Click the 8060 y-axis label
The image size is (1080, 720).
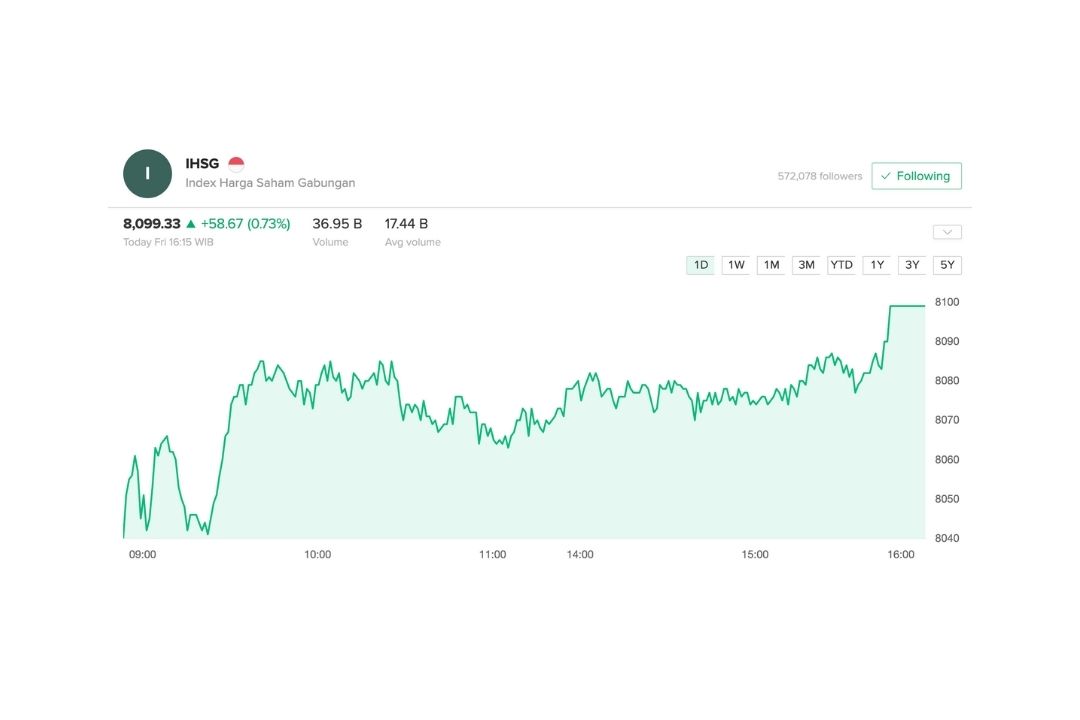pyautogui.click(x=947, y=460)
